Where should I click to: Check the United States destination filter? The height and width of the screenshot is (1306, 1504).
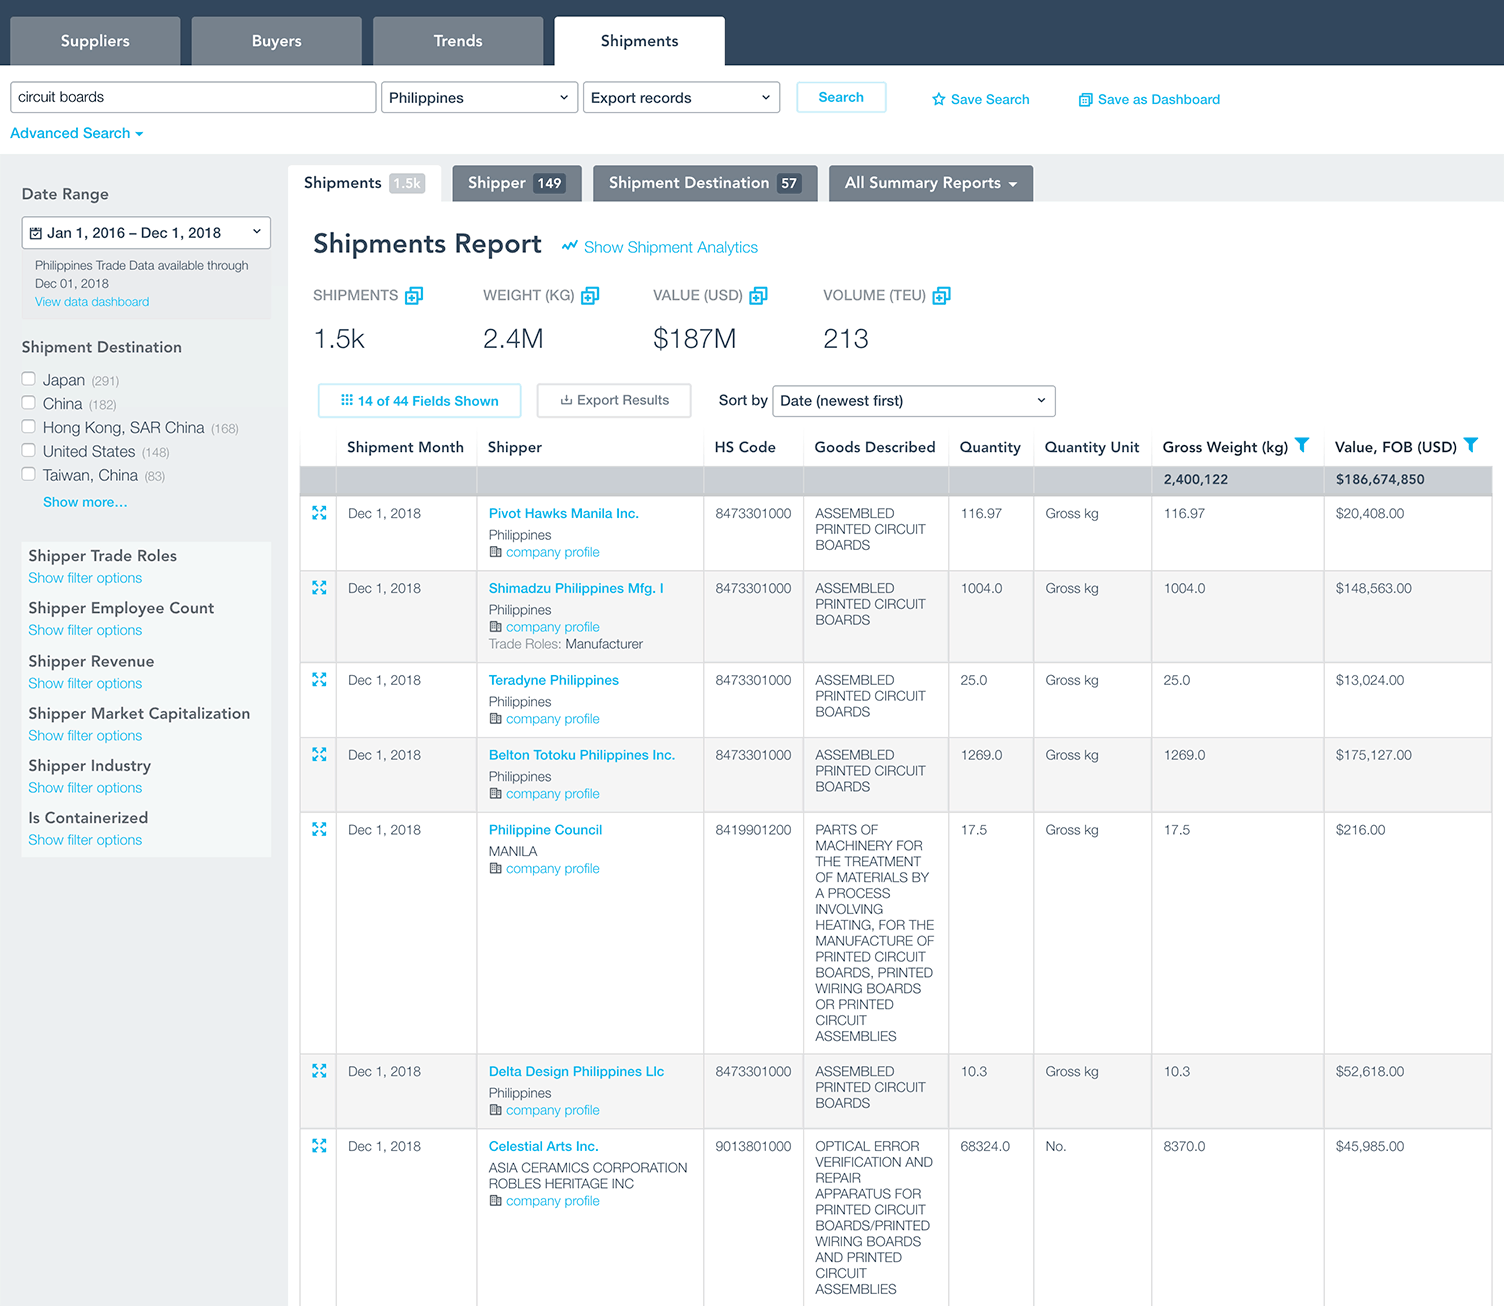[29, 451]
